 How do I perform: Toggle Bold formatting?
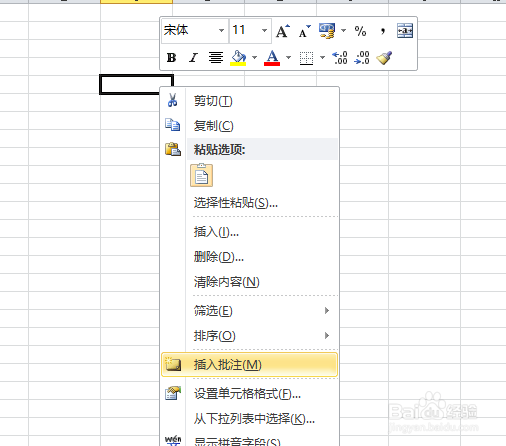171,58
